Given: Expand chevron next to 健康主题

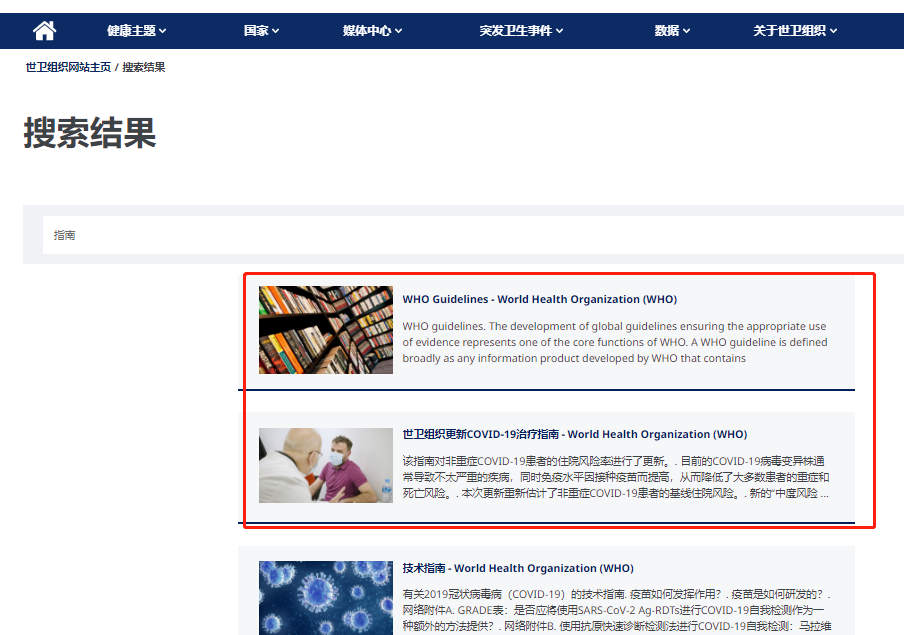Looking at the screenshot, I should pos(163,31).
